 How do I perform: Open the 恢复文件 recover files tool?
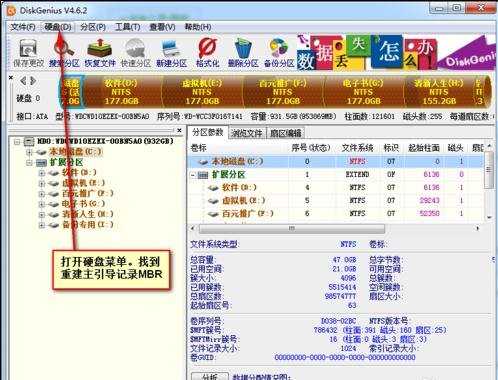(100, 53)
